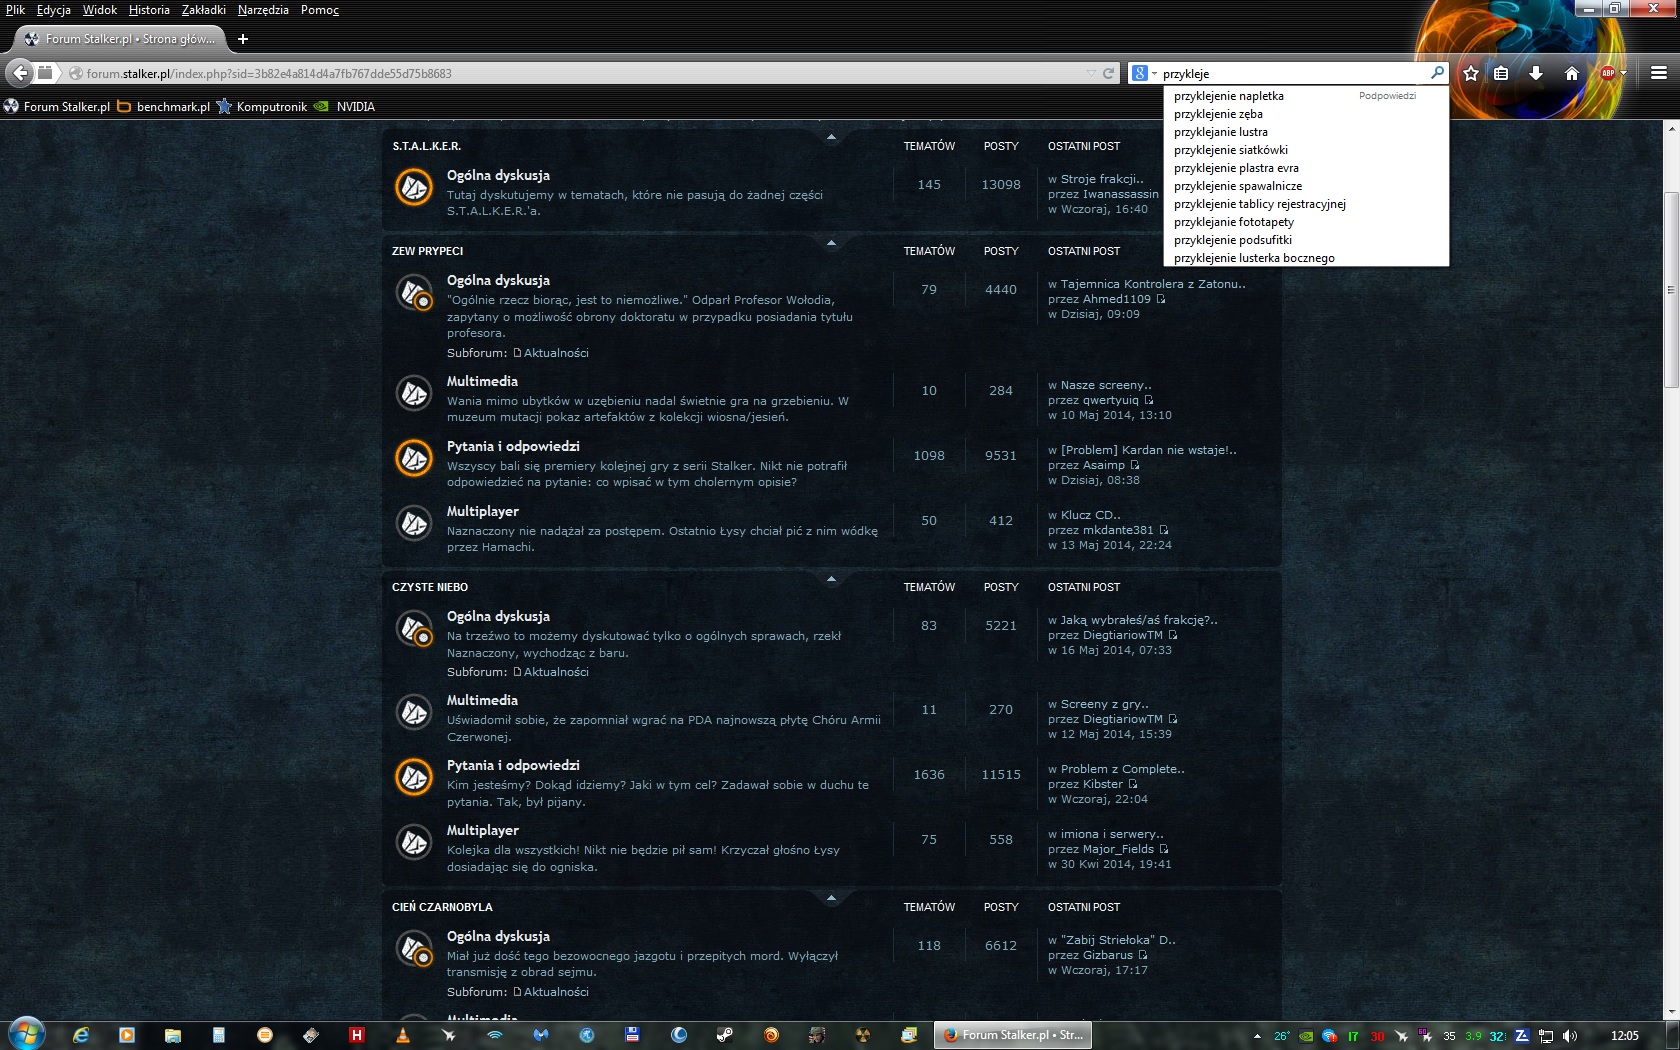Click the icon beside Cień Czarnobyla Ogólna dyskusja

point(414,948)
